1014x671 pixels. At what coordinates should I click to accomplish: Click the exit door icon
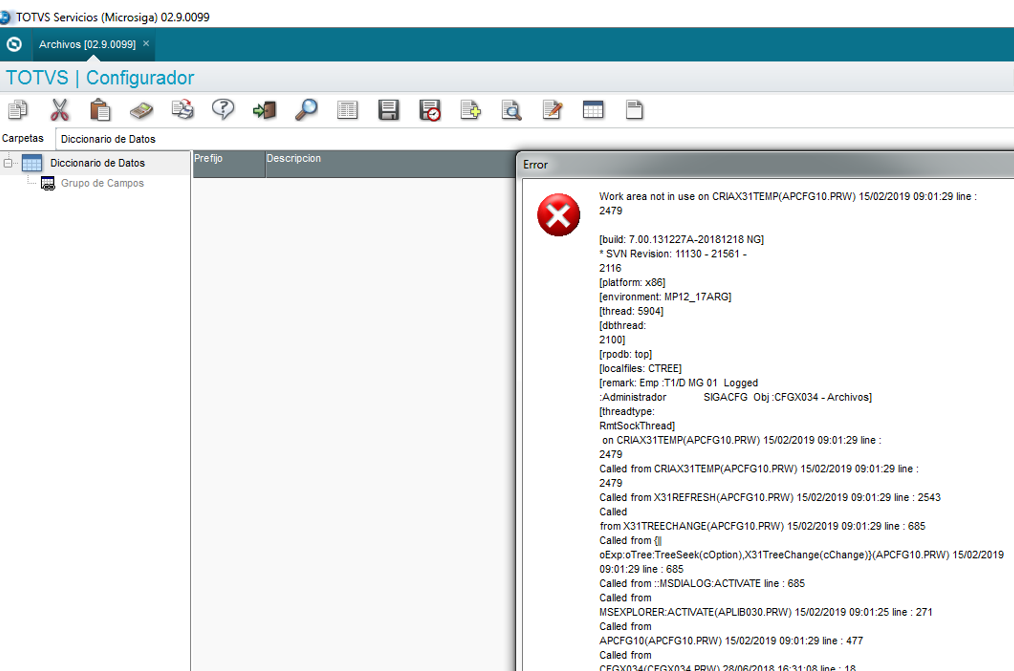(264, 110)
